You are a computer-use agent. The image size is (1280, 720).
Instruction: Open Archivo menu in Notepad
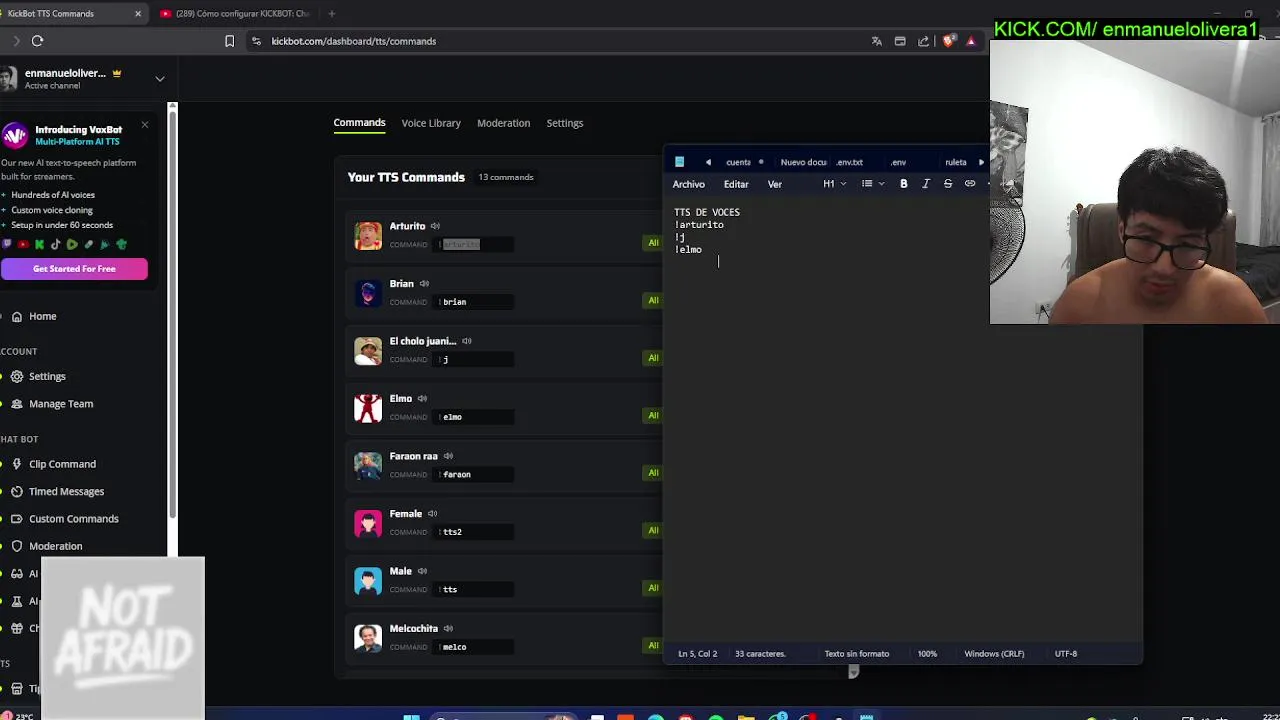coord(689,184)
